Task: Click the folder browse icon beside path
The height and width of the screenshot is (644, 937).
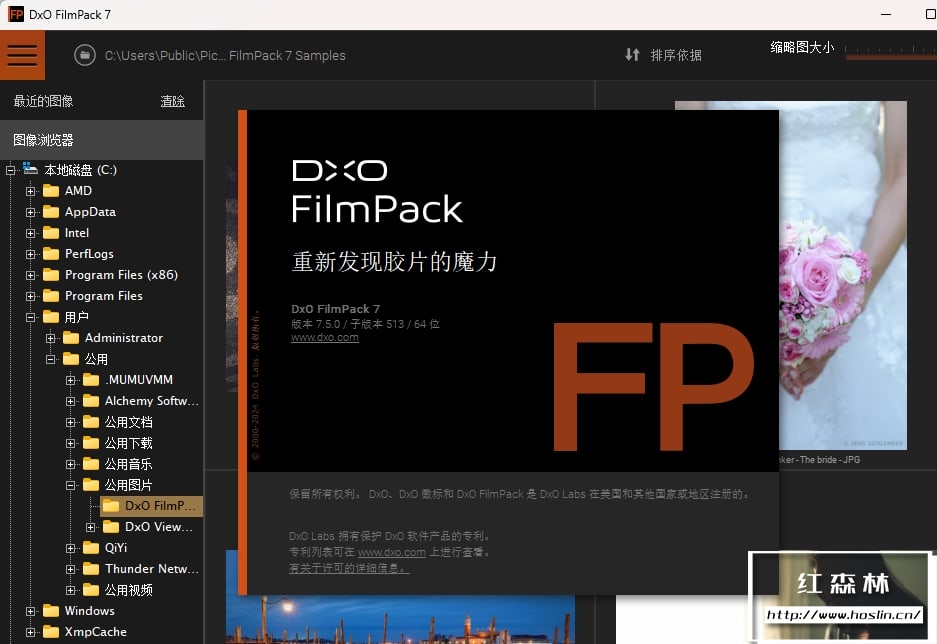Action: coord(85,56)
